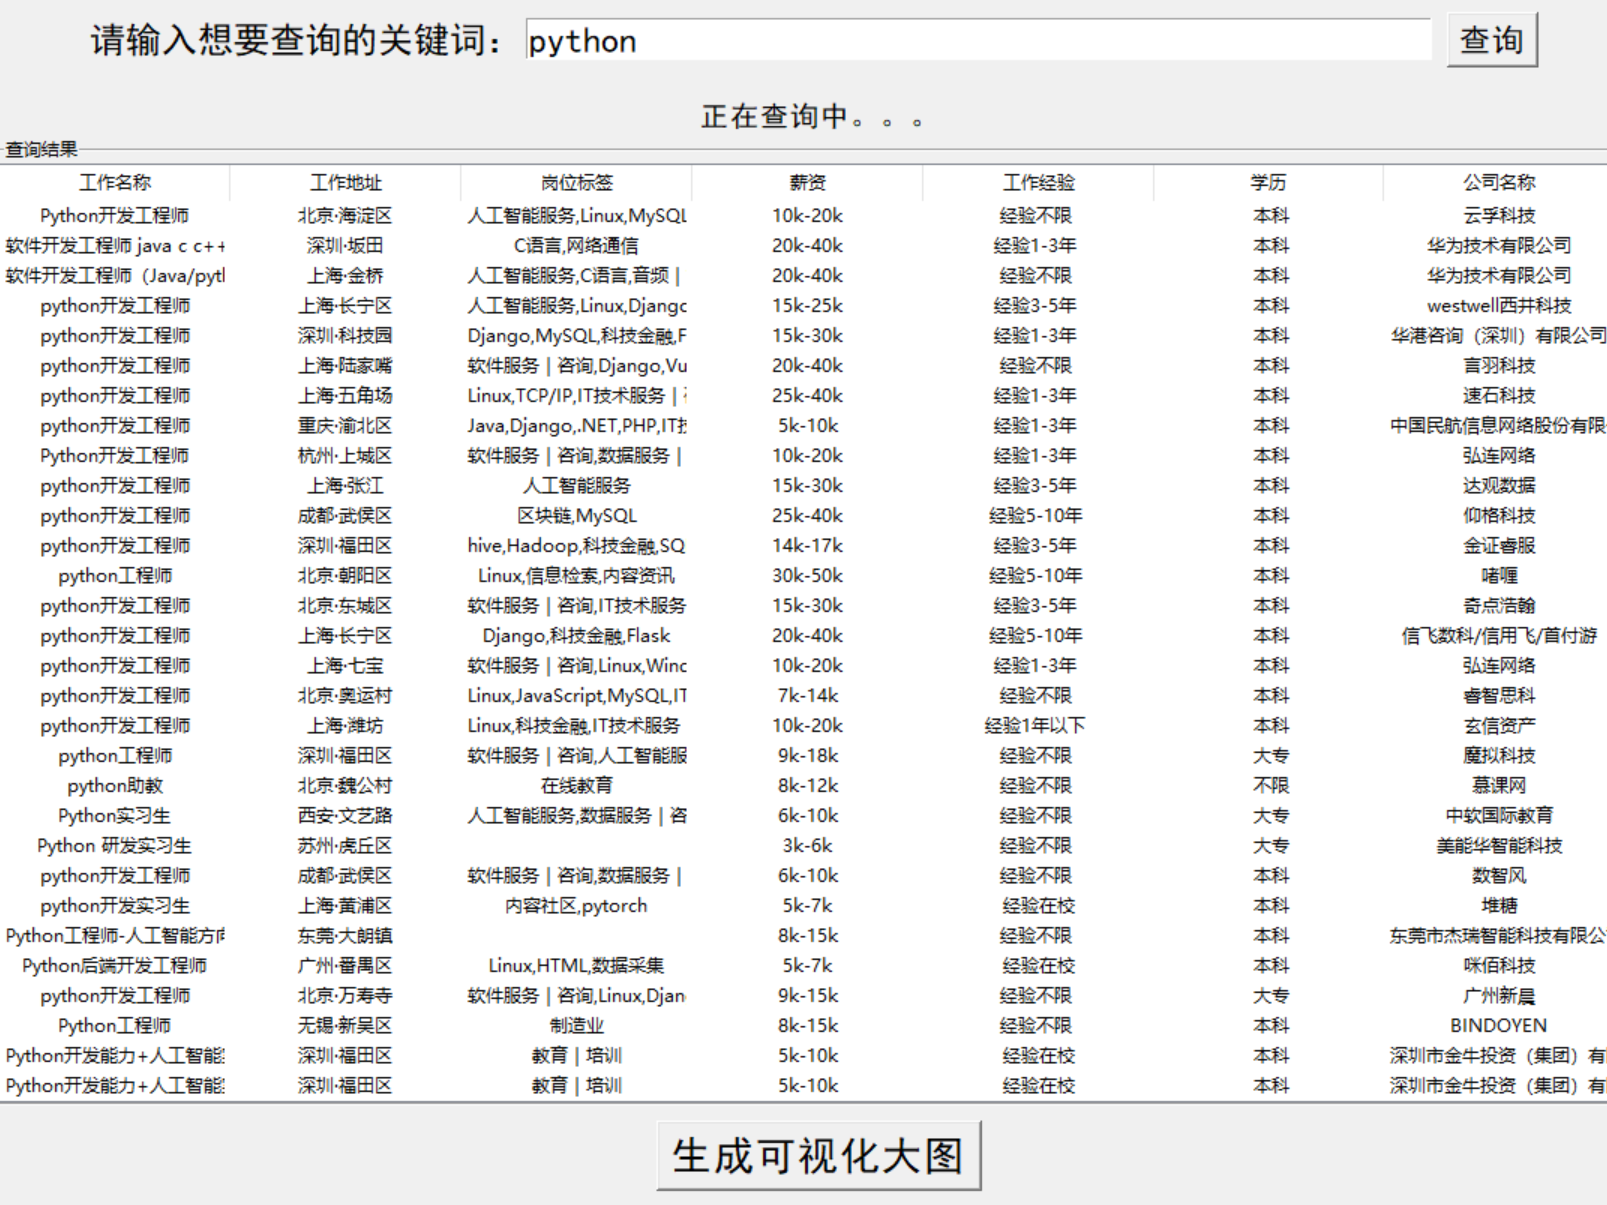Select the 广州新晨 company cell
Image resolution: width=1607 pixels, height=1205 pixels.
click(1498, 995)
